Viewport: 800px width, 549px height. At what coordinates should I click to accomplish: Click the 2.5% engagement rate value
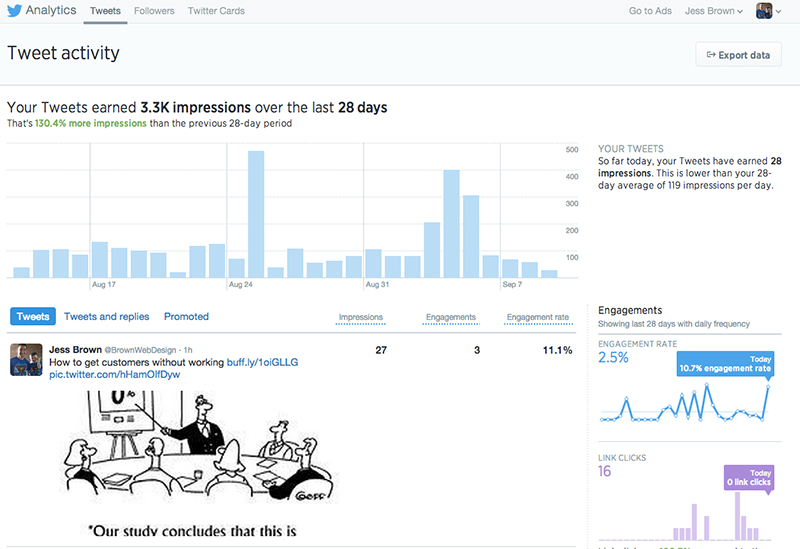[x=613, y=358]
